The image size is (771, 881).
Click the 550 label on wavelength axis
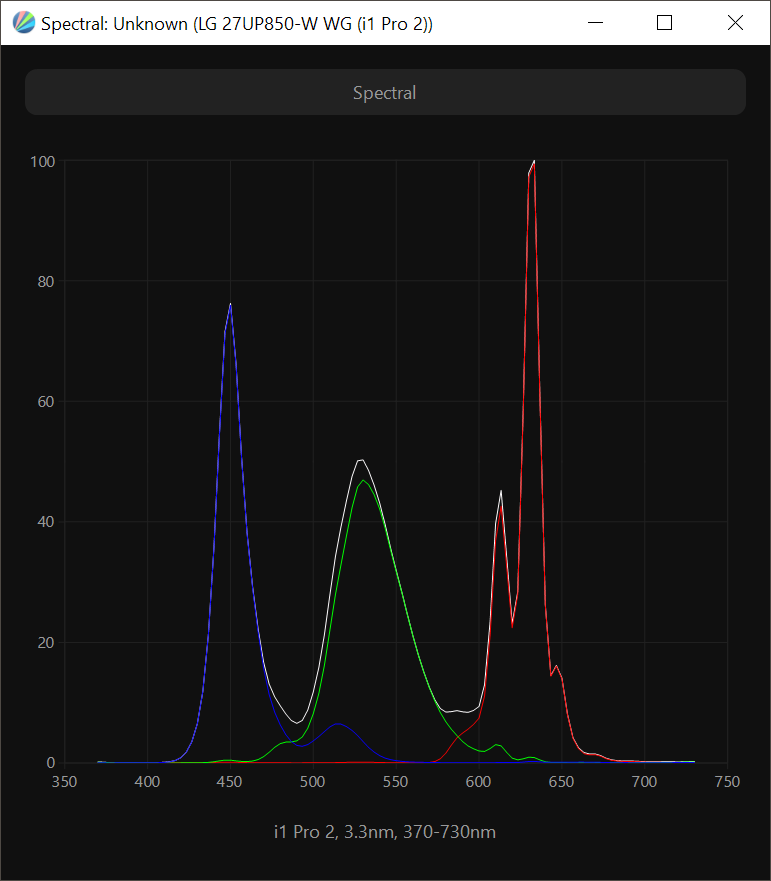396,782
